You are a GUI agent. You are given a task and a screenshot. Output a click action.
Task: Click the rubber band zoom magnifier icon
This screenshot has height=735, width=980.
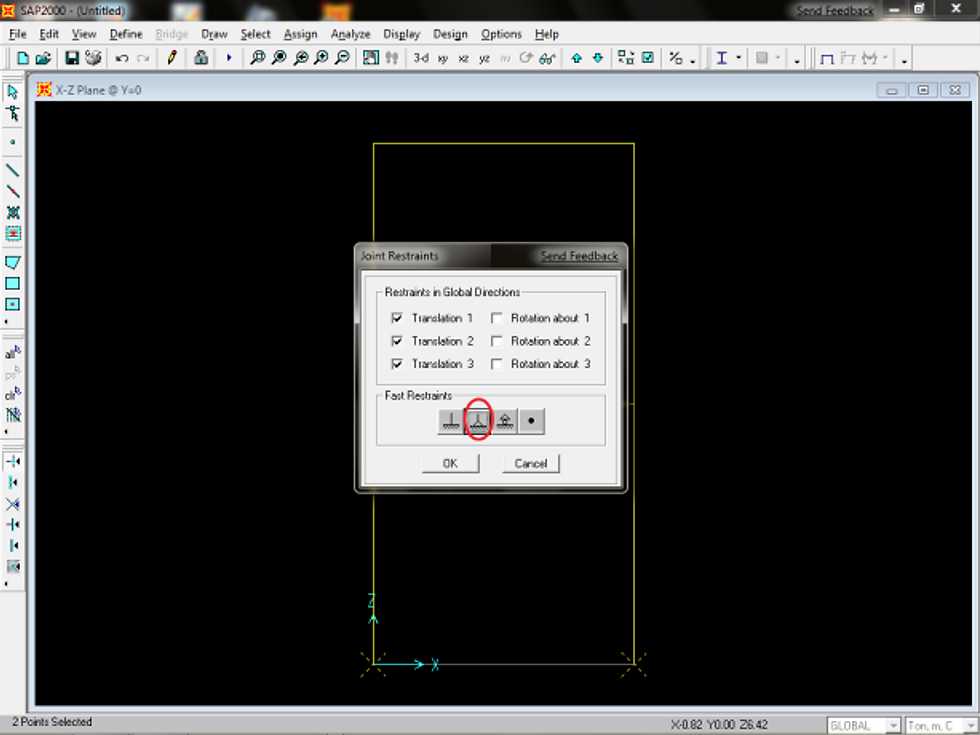point(257,58)
